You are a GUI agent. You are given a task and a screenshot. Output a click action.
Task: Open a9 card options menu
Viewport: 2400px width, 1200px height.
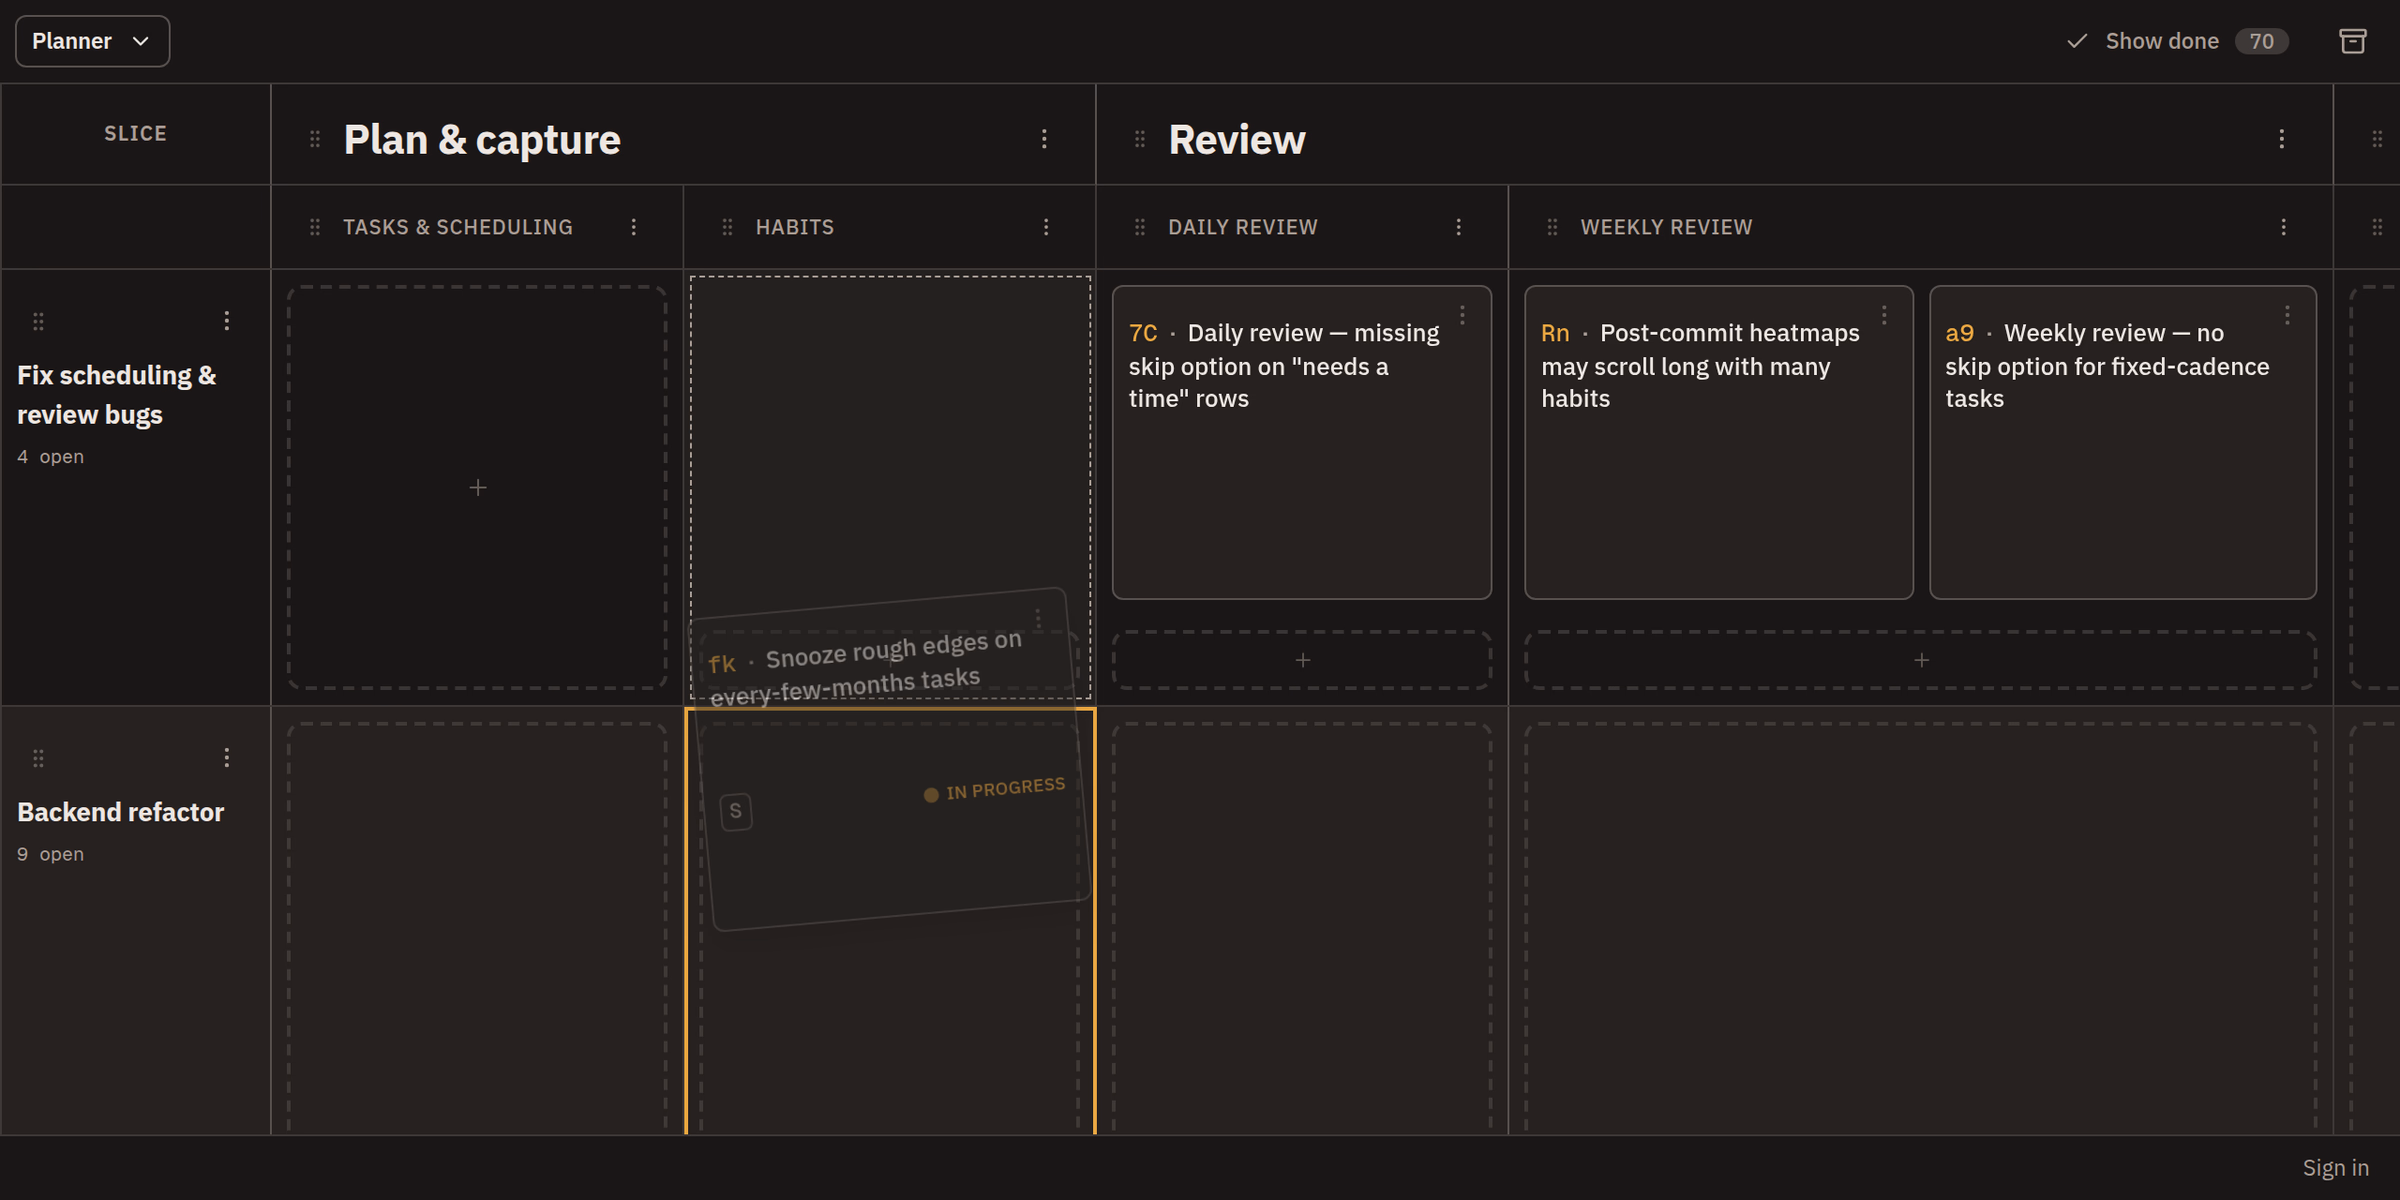[2288, 316]
